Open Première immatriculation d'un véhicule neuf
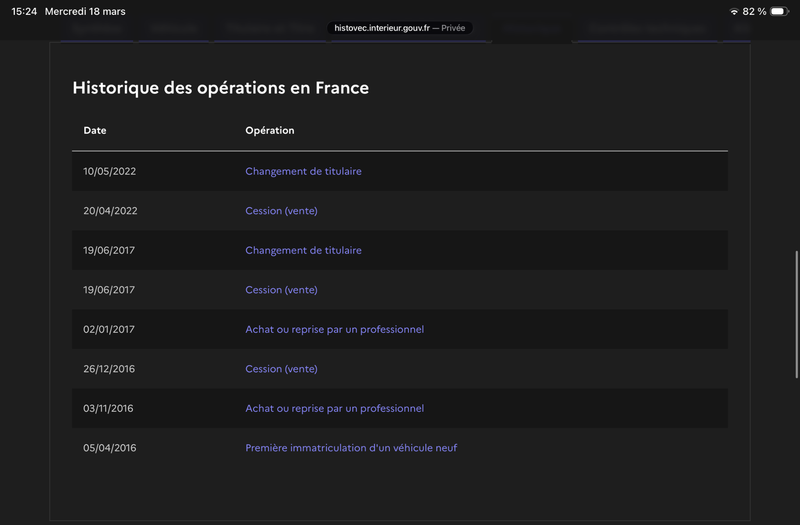This screenshot has height=525, width=800. point(351,448)
